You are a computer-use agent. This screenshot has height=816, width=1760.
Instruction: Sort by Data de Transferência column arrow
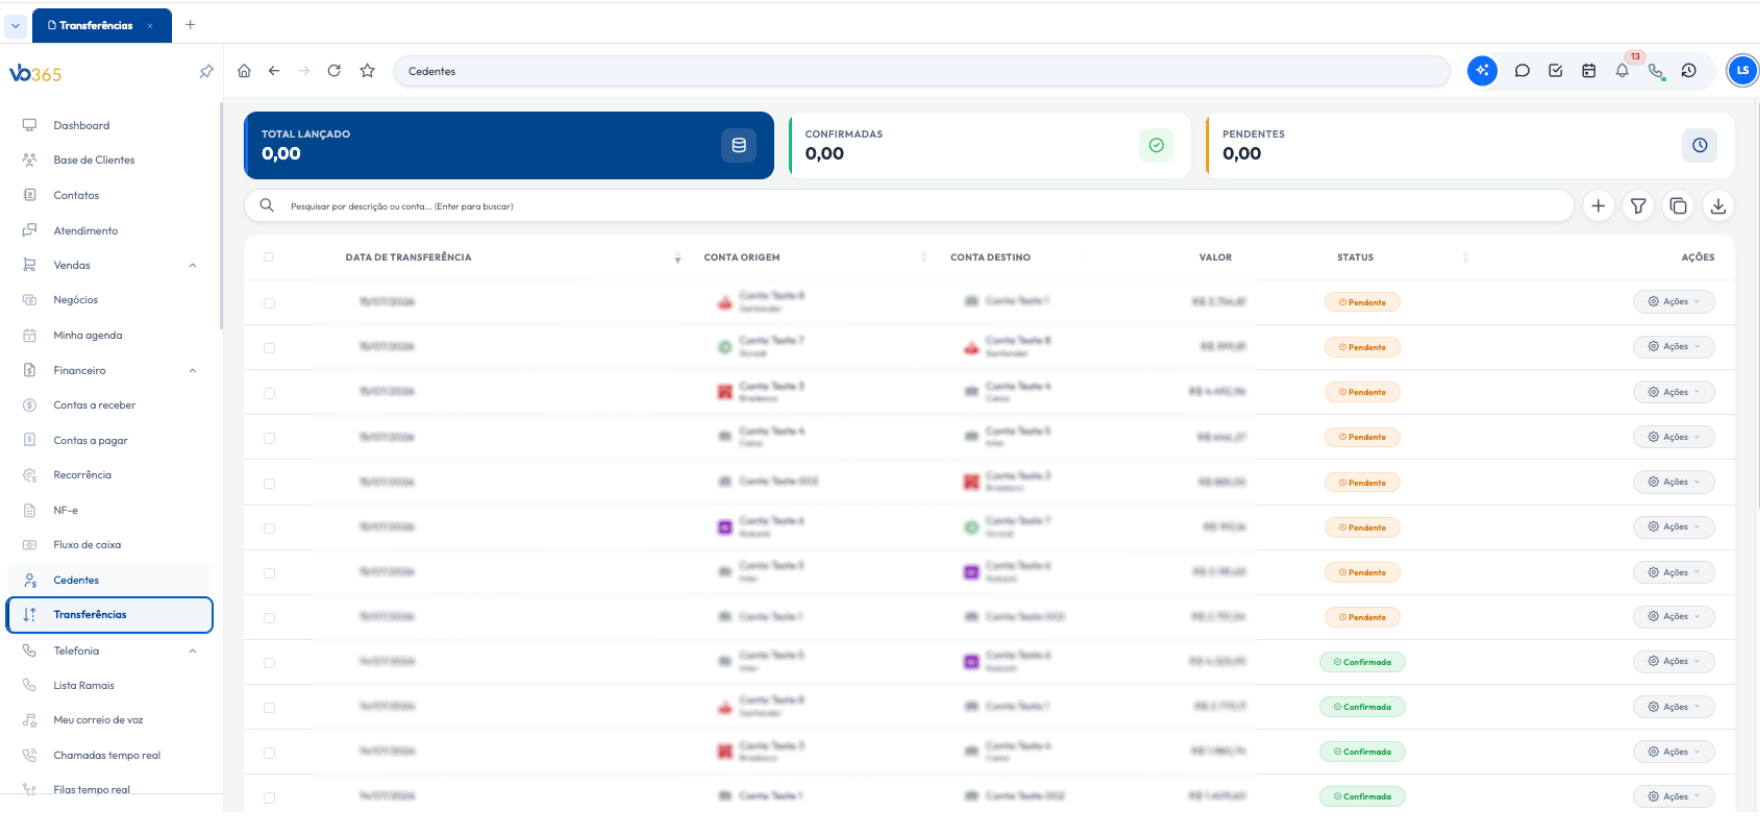[677, 258]
